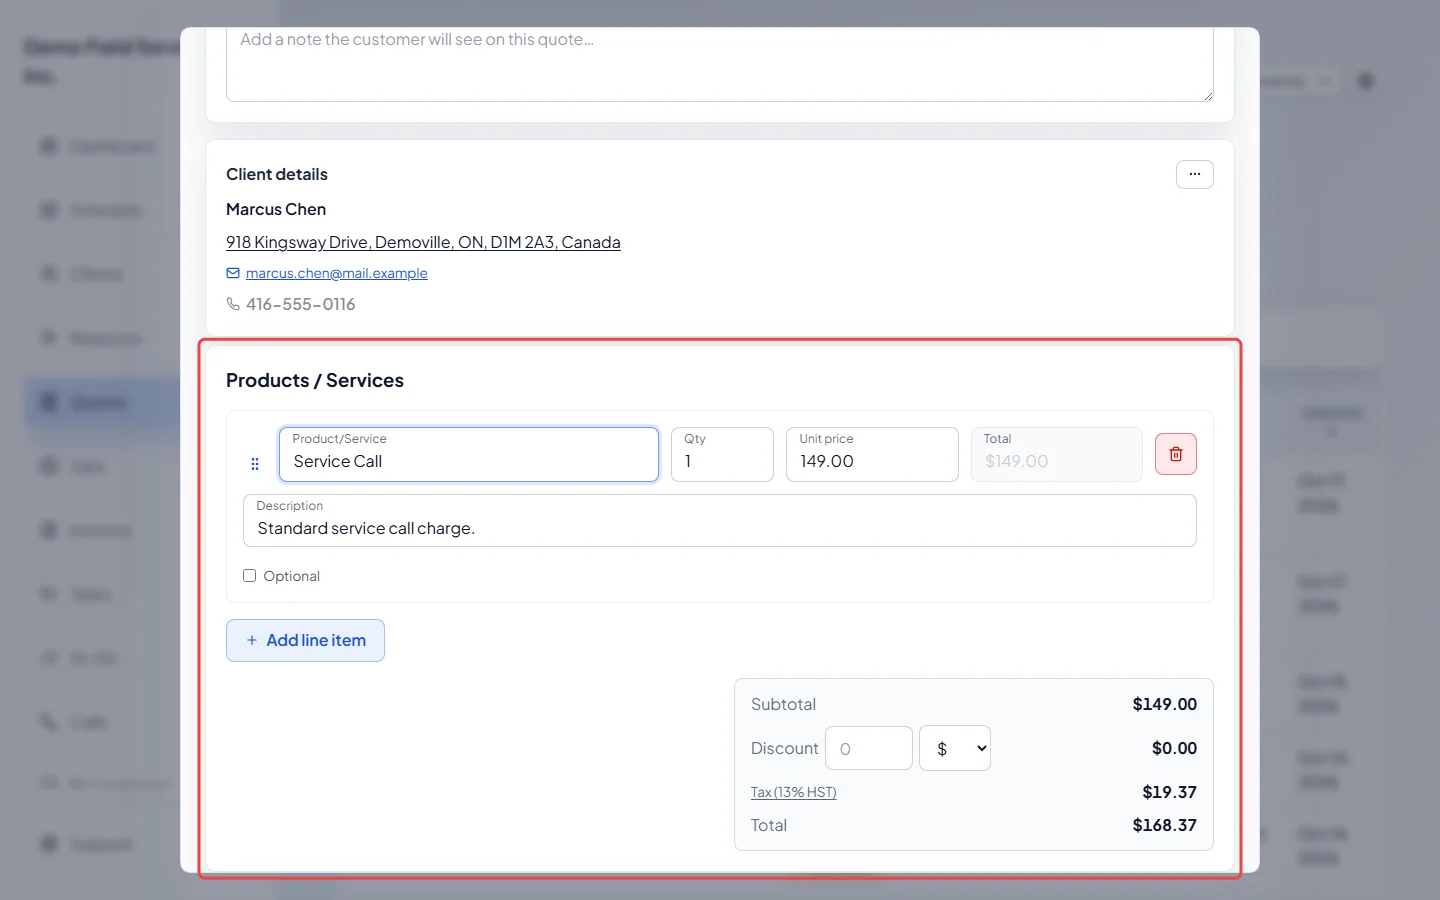Click the email envelope icon
This screenshot has width=1440, height=900.
tap(233, 273)
